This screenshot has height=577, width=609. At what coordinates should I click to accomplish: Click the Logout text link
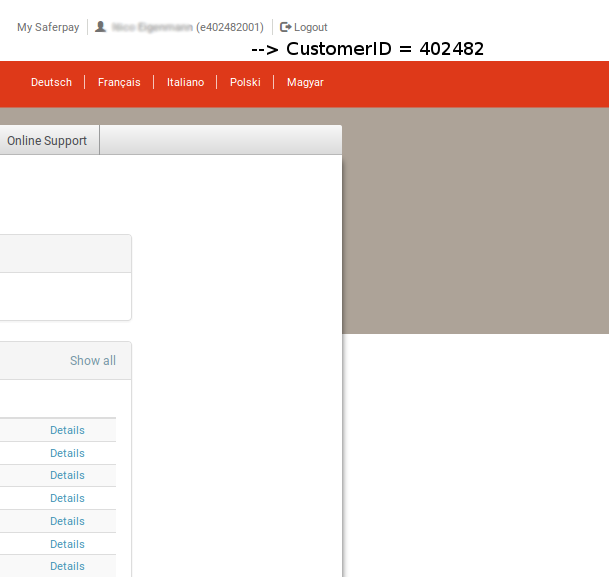click(x=311, y=27)
